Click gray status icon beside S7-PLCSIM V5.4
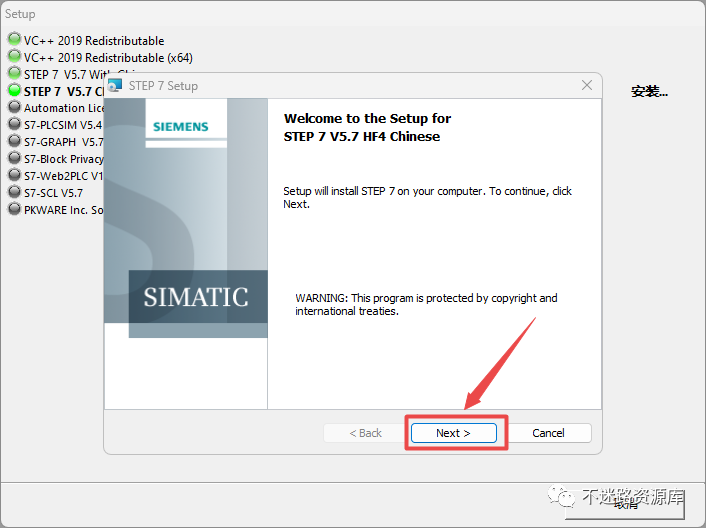 coord(14,124)
